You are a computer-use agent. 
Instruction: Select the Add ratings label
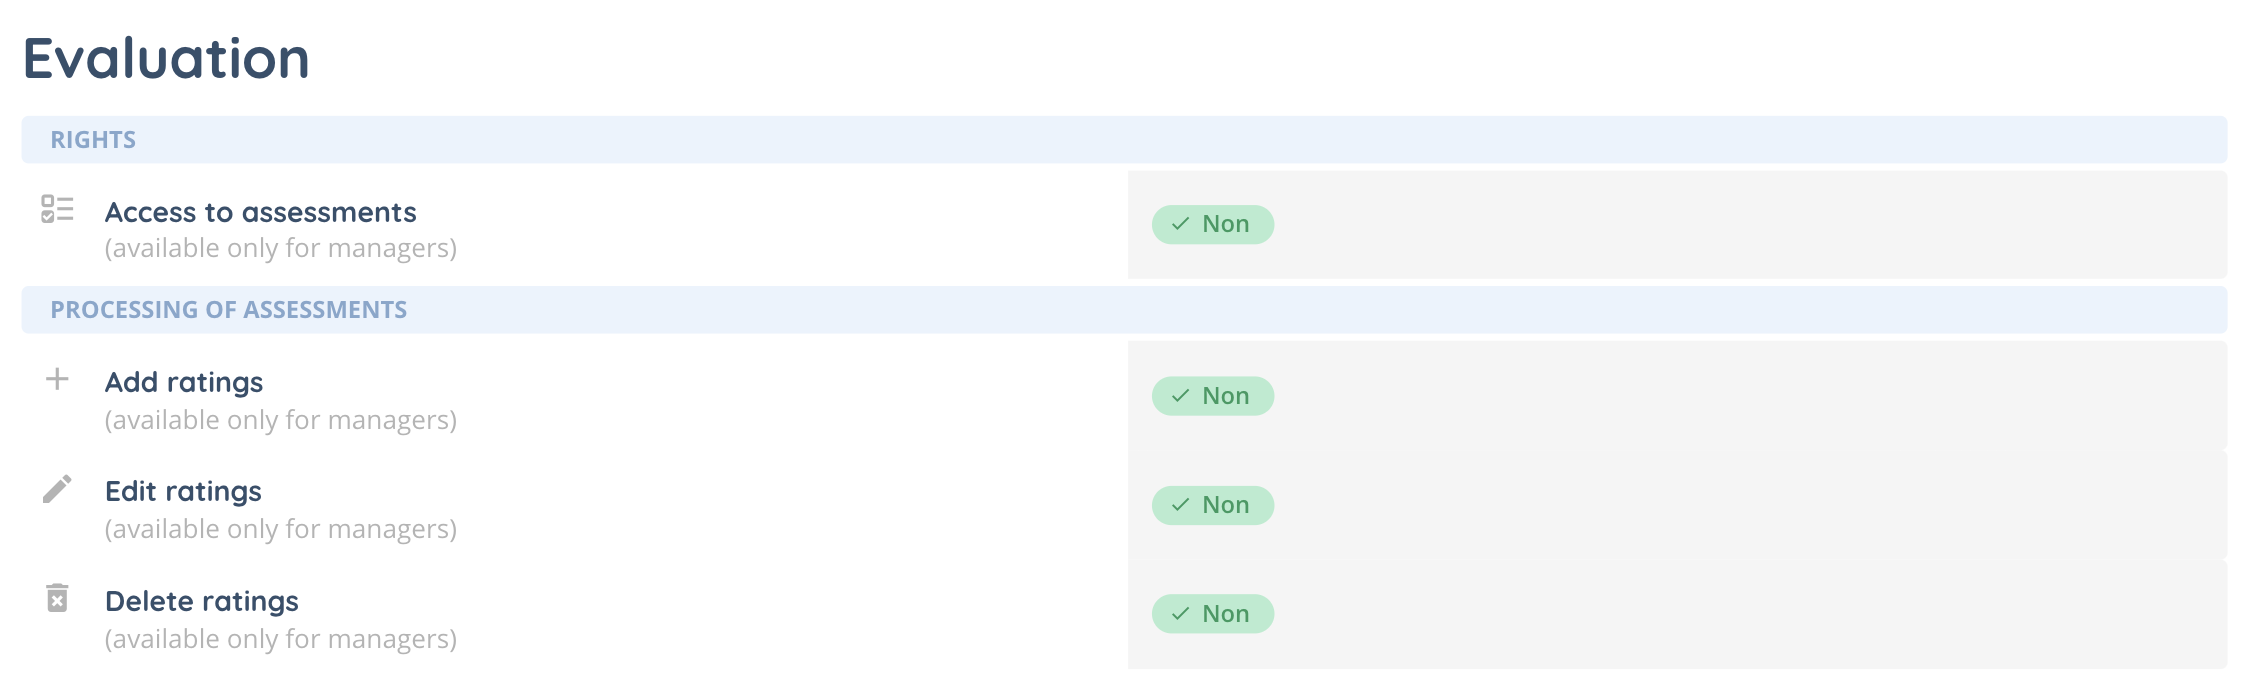pyautogui.click(x=184, y=382)
